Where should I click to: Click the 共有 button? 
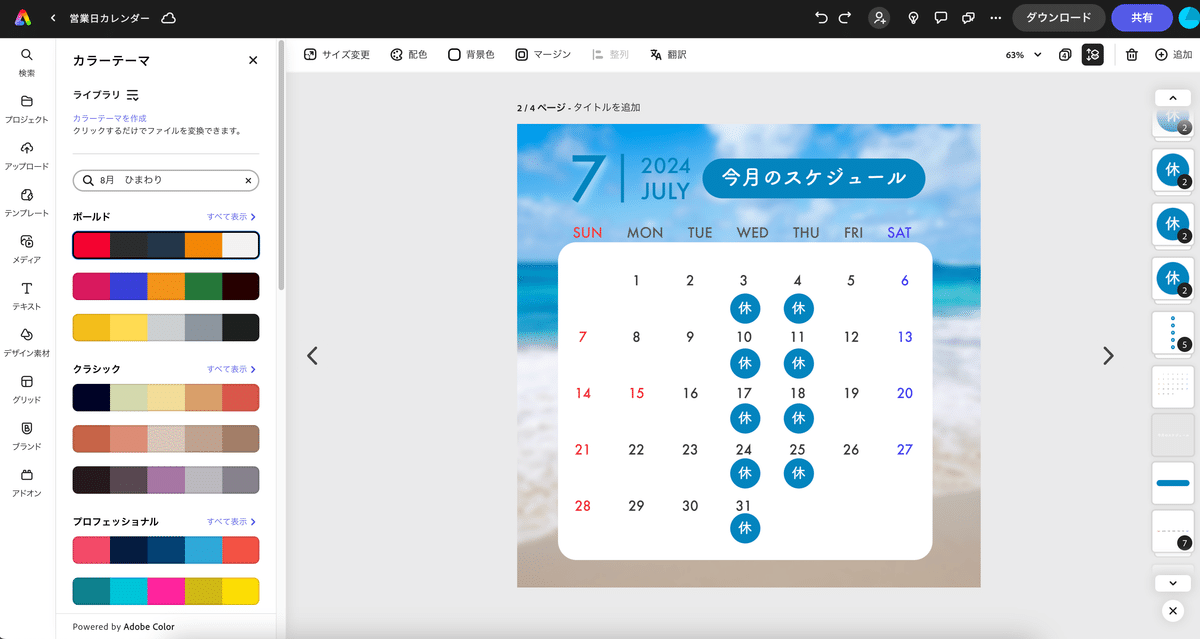1140,18
